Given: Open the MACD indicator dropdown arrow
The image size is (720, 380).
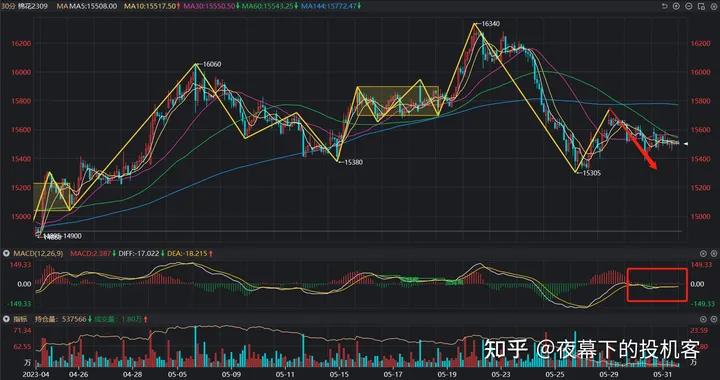Looking at the screenshot, I should (x=5, y=253).
